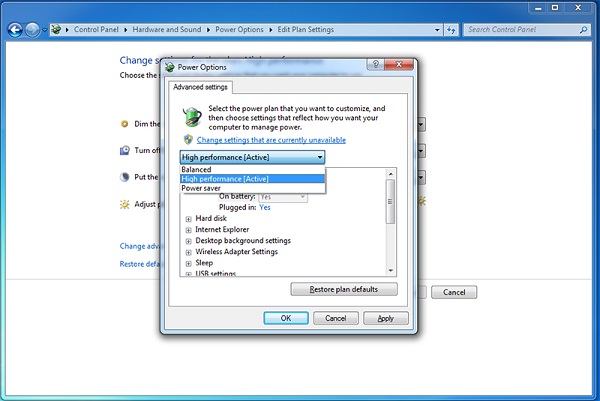Click the forward navigation arrow button
This screenshot has width=600, height=401.
tap(34, 29)
